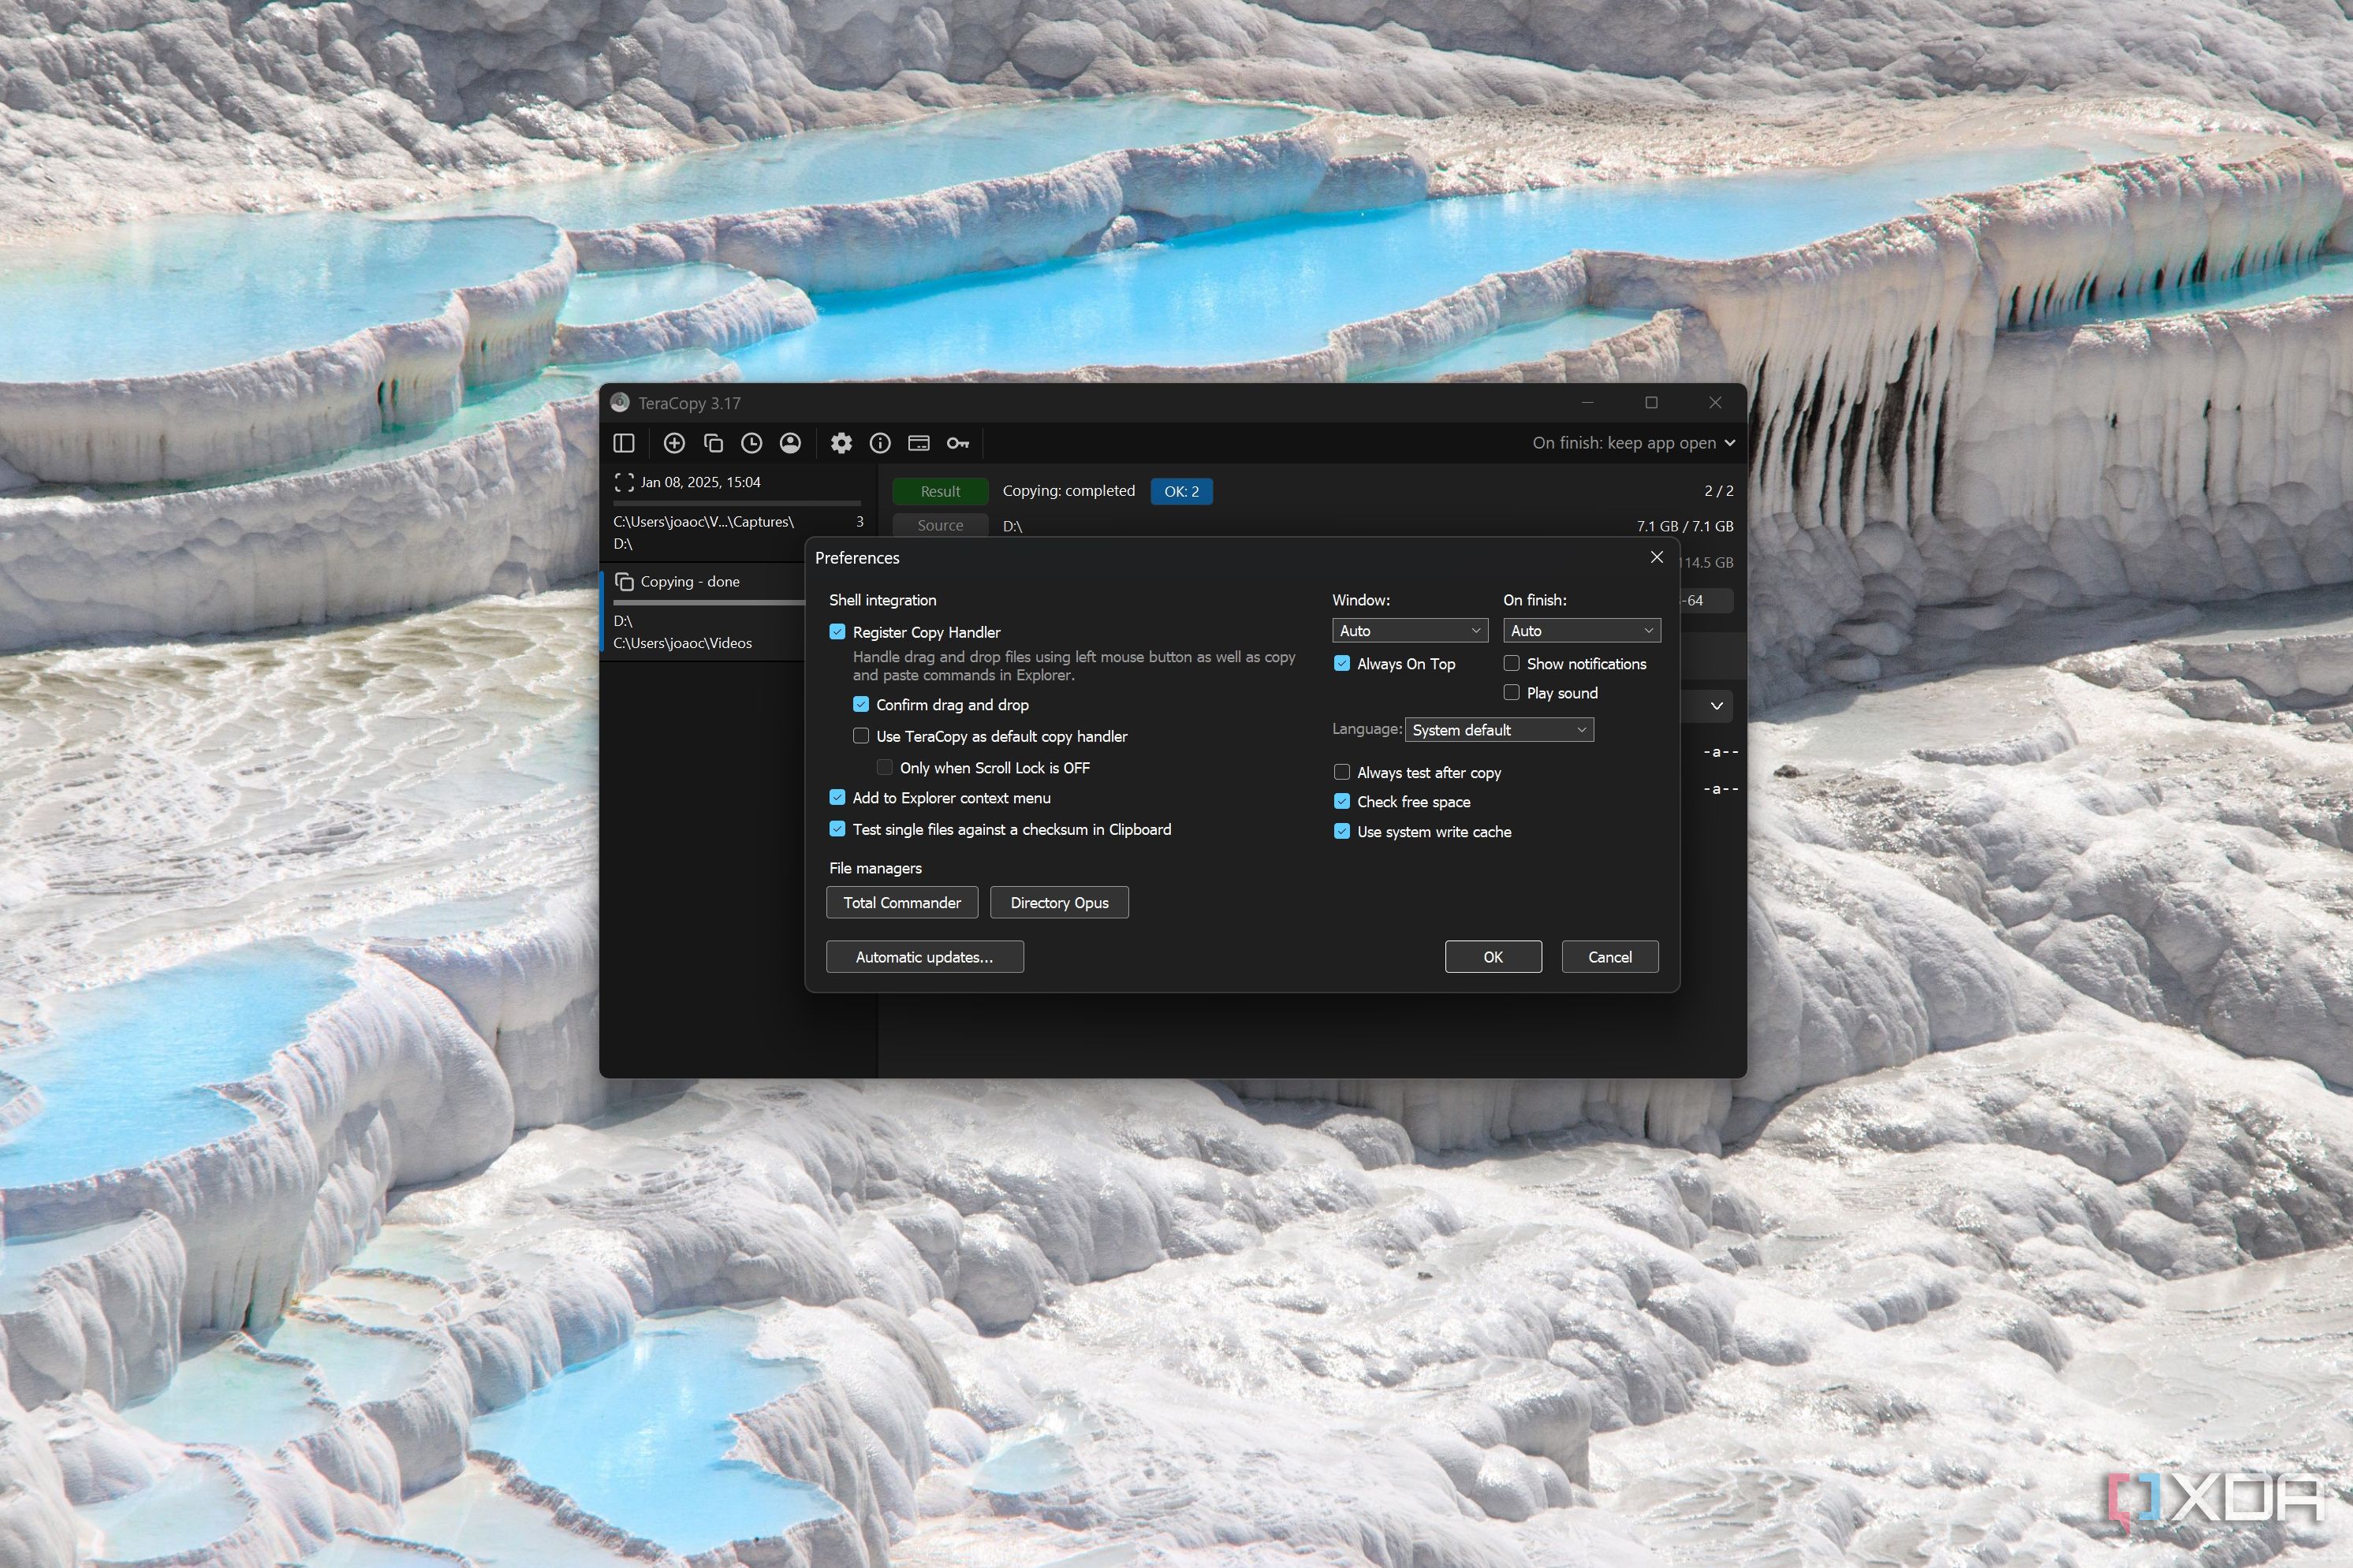Cancel the Preferences dialog
The width and height of the screenshot is (2353, 1568).
point(1610,957)
